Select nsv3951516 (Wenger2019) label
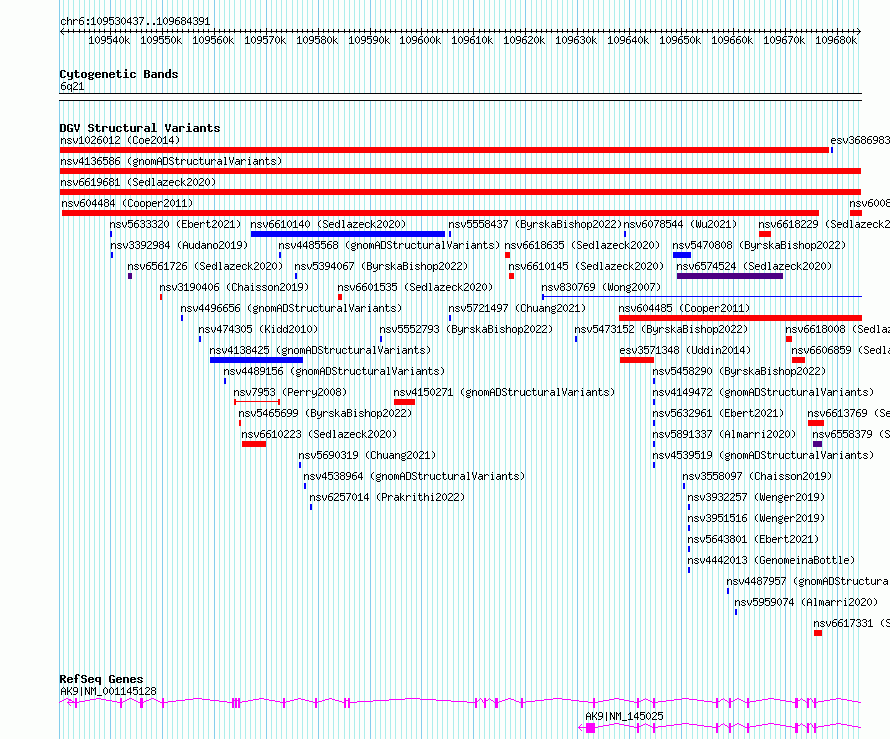 (756, 518)
